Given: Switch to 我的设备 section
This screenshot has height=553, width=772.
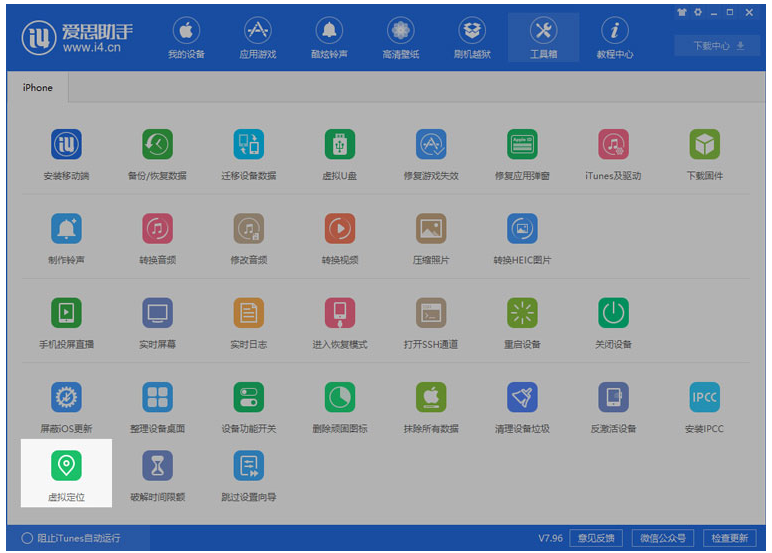Looking at the screenshot, I should click(186, 38).
